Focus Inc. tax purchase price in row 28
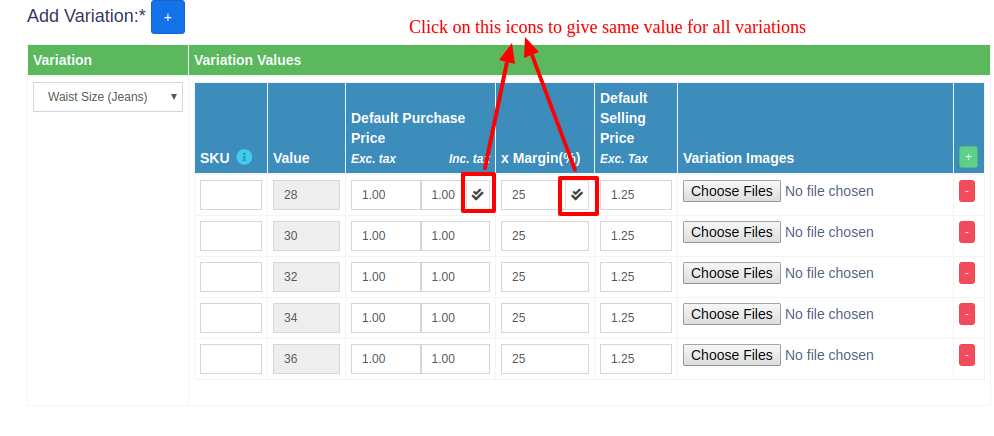994x436 pixels. point(442,195)
